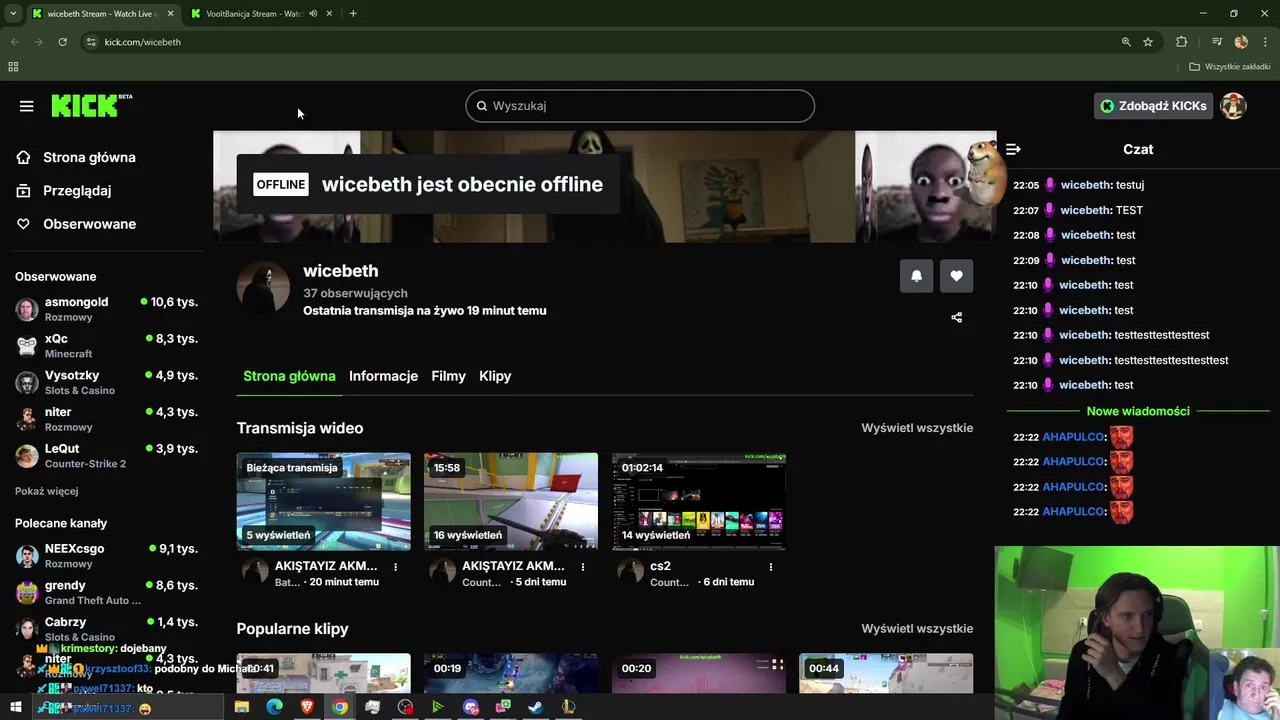Click Wyświetl wszystkie beside Transmisja wideo
The image size is (1280, 720).
coord(917,428)
